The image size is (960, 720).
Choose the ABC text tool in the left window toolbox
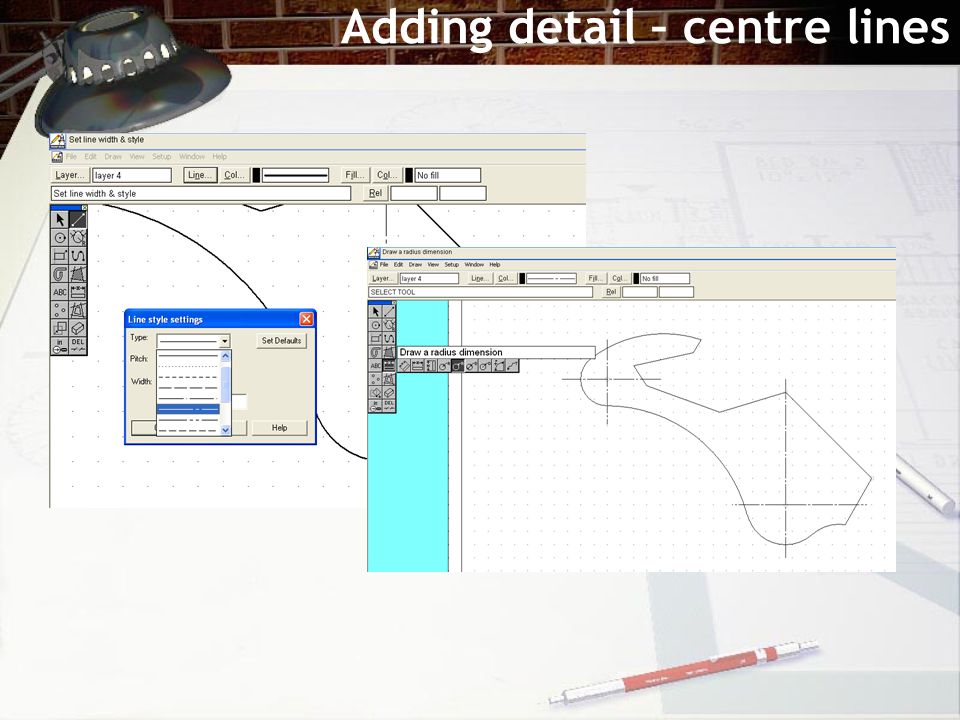pyautogui.click(x=60, y=291)
